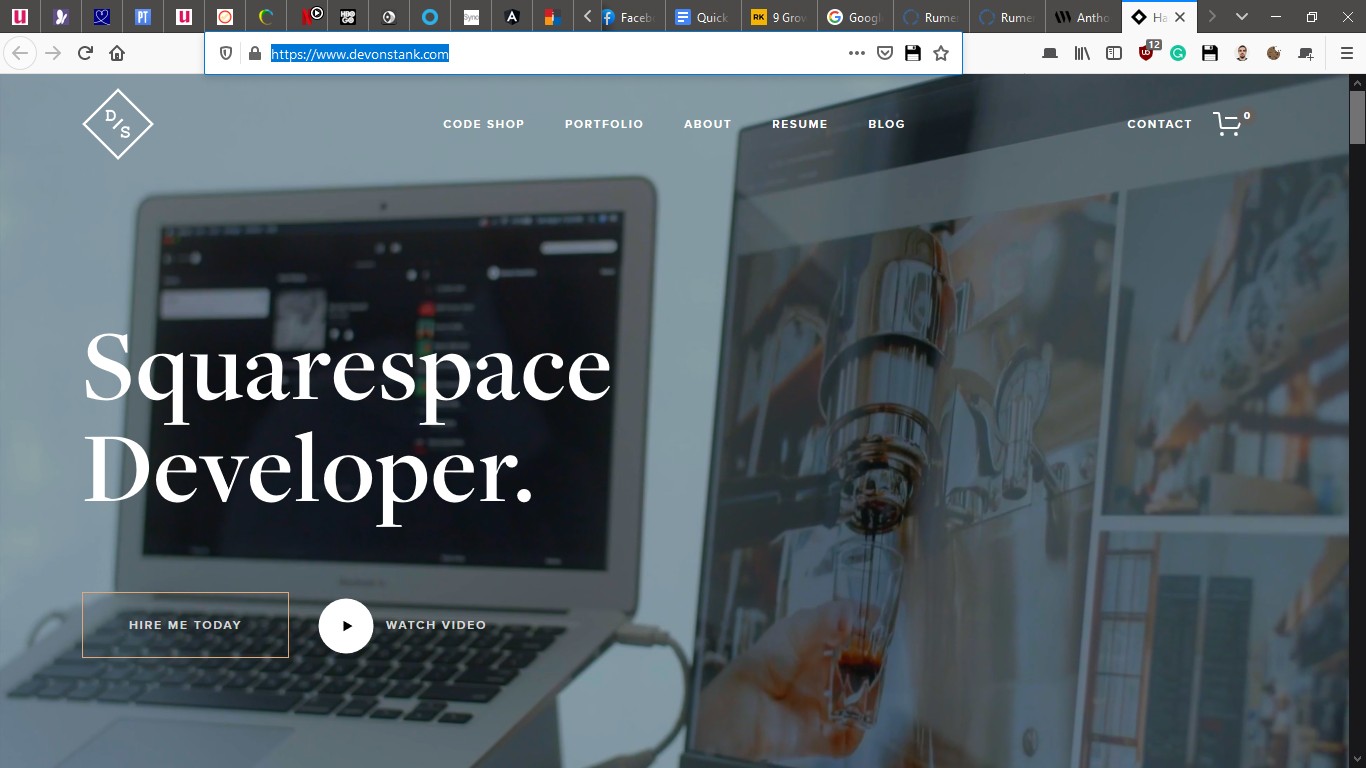
Task: View site security padlock details
Action: coord(254,54)
